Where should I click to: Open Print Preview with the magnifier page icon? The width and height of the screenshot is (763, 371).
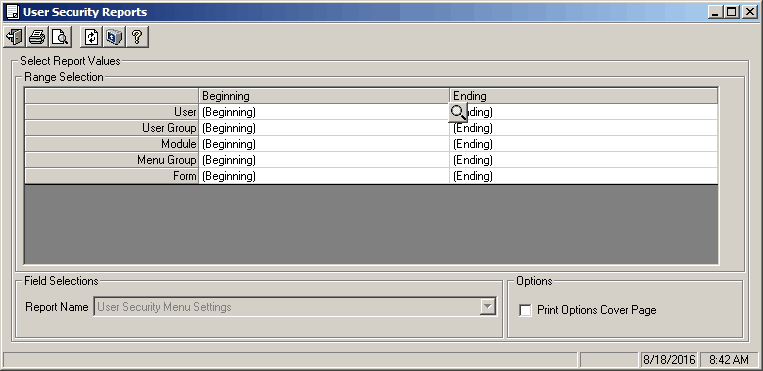point(60,37)
